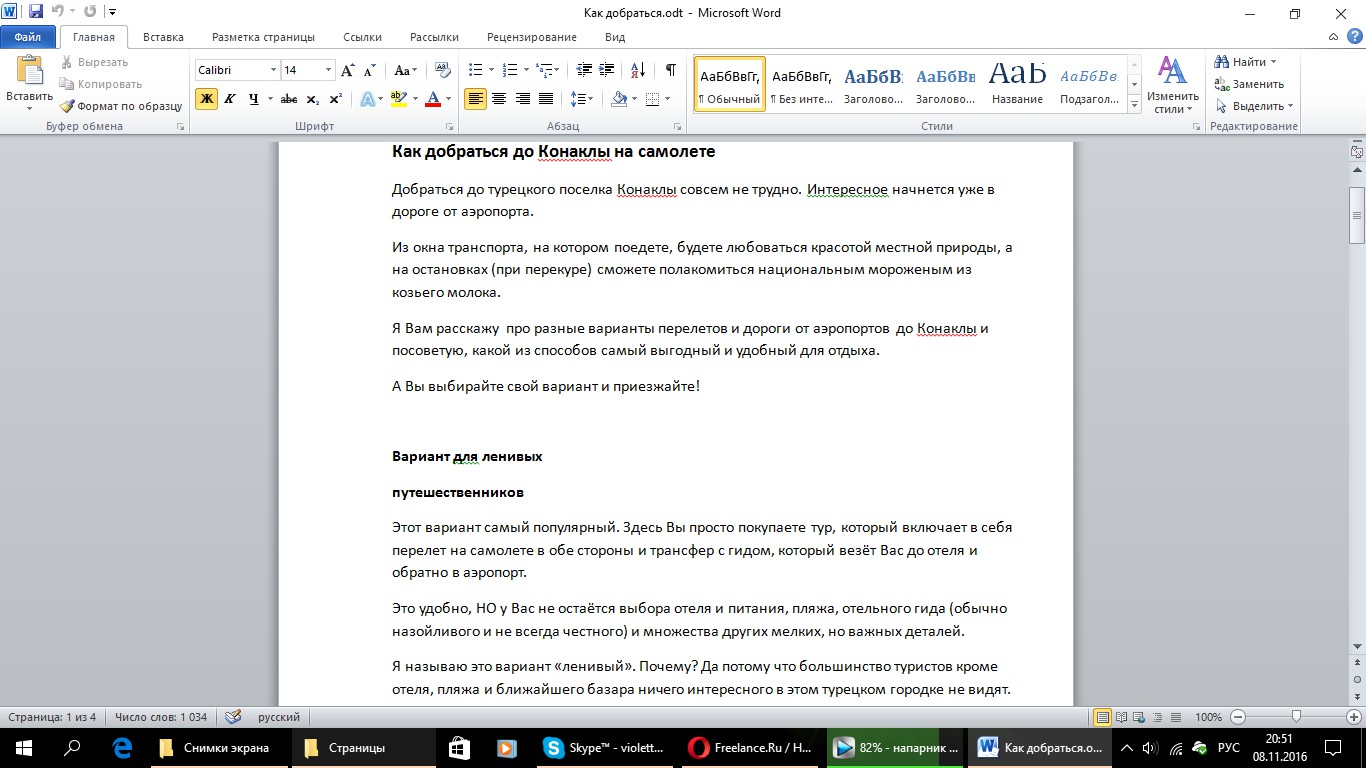Decrease the paragraph indent
1366x768 pixels.
pos(585,70)
